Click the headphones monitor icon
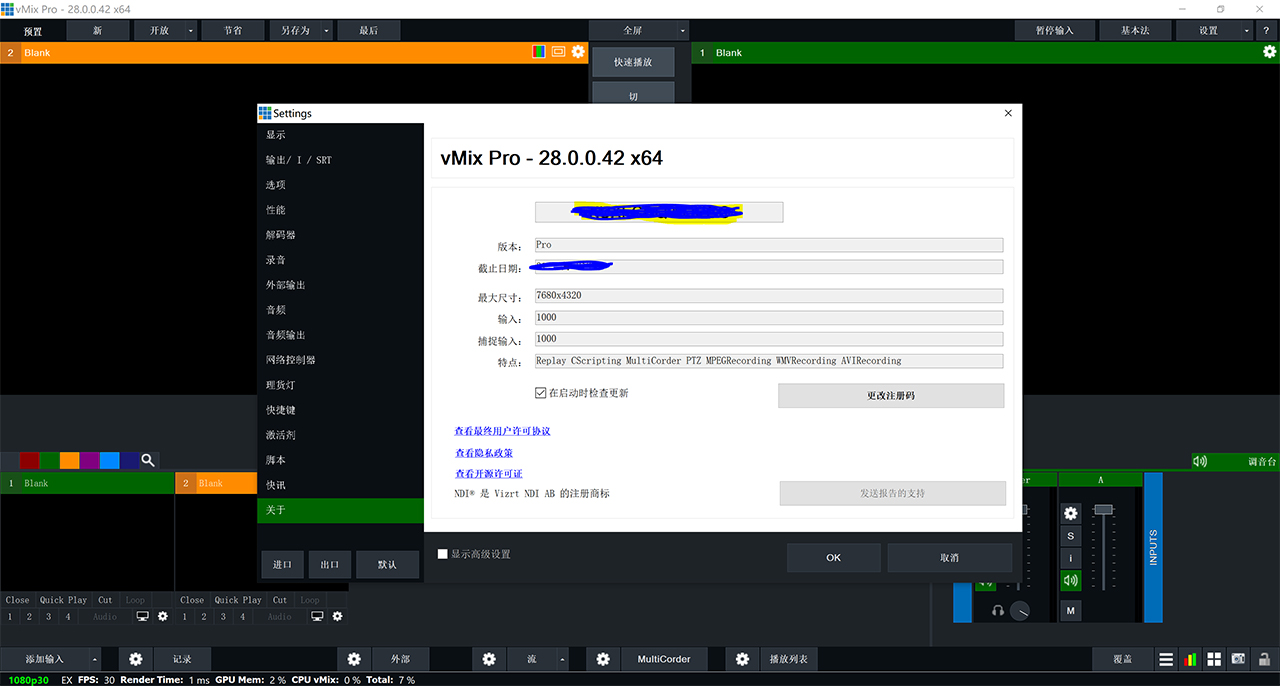1280x686 pixels. click(997, 610)
